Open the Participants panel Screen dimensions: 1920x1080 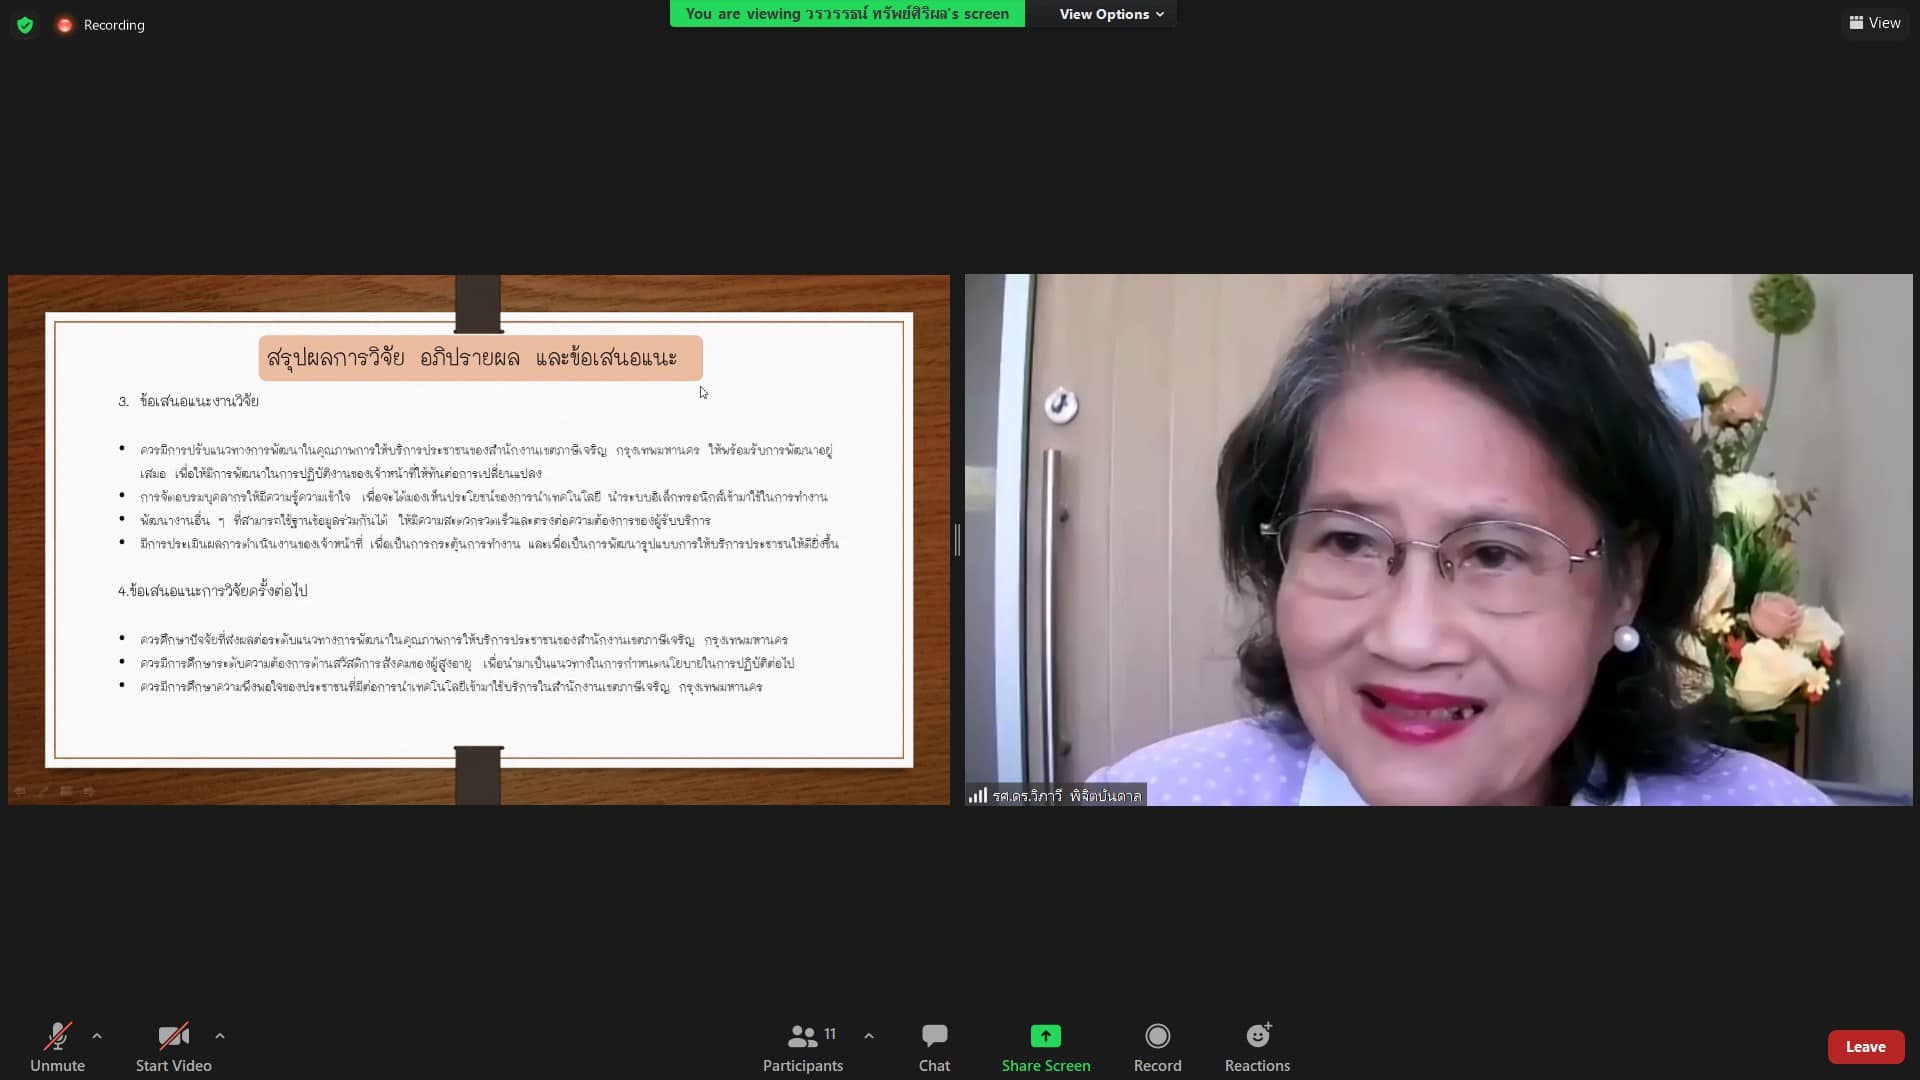pos(802,1047)
